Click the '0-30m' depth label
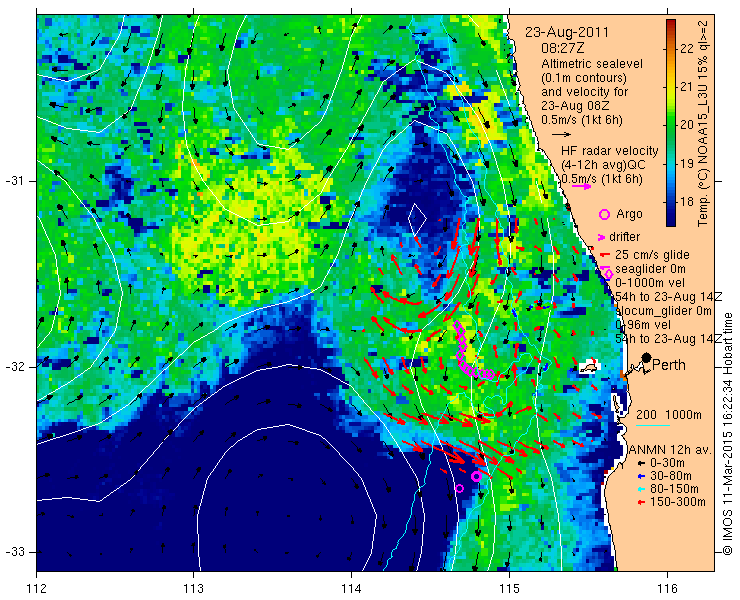The image size is (740, 600). 667,464
